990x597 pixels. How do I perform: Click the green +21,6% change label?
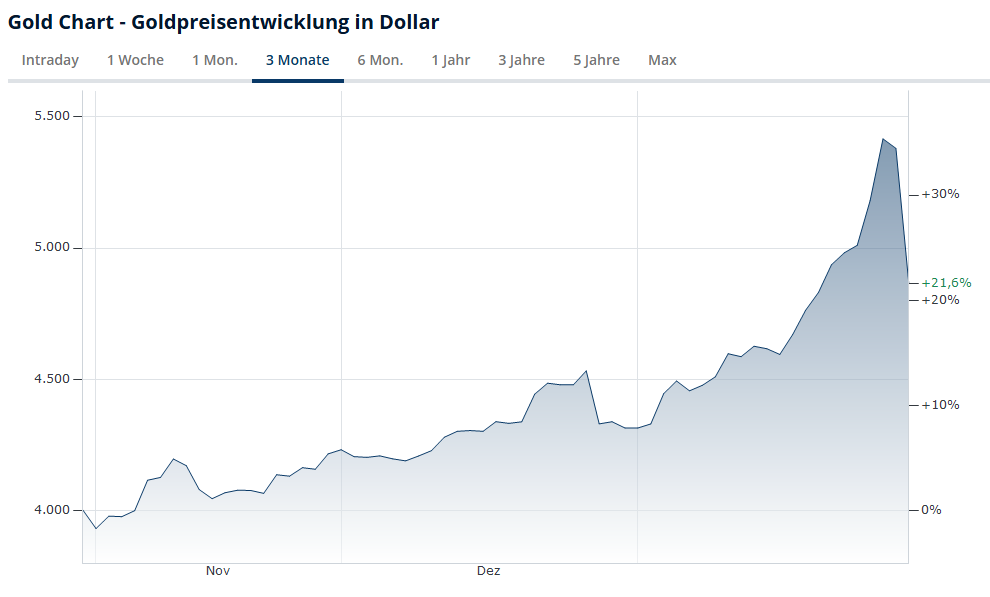946,283
